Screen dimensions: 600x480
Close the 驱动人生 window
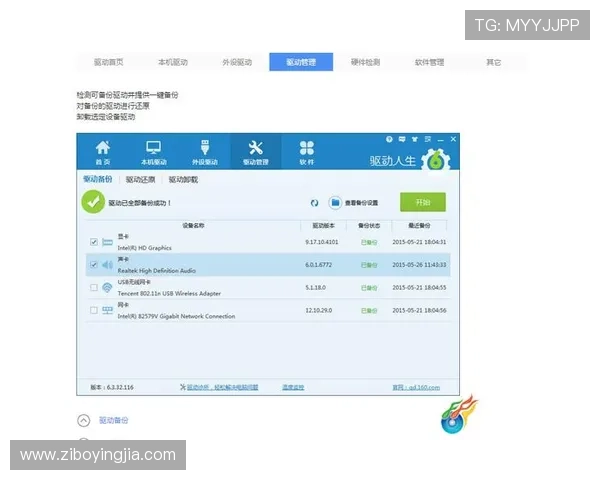click(453, 139)
